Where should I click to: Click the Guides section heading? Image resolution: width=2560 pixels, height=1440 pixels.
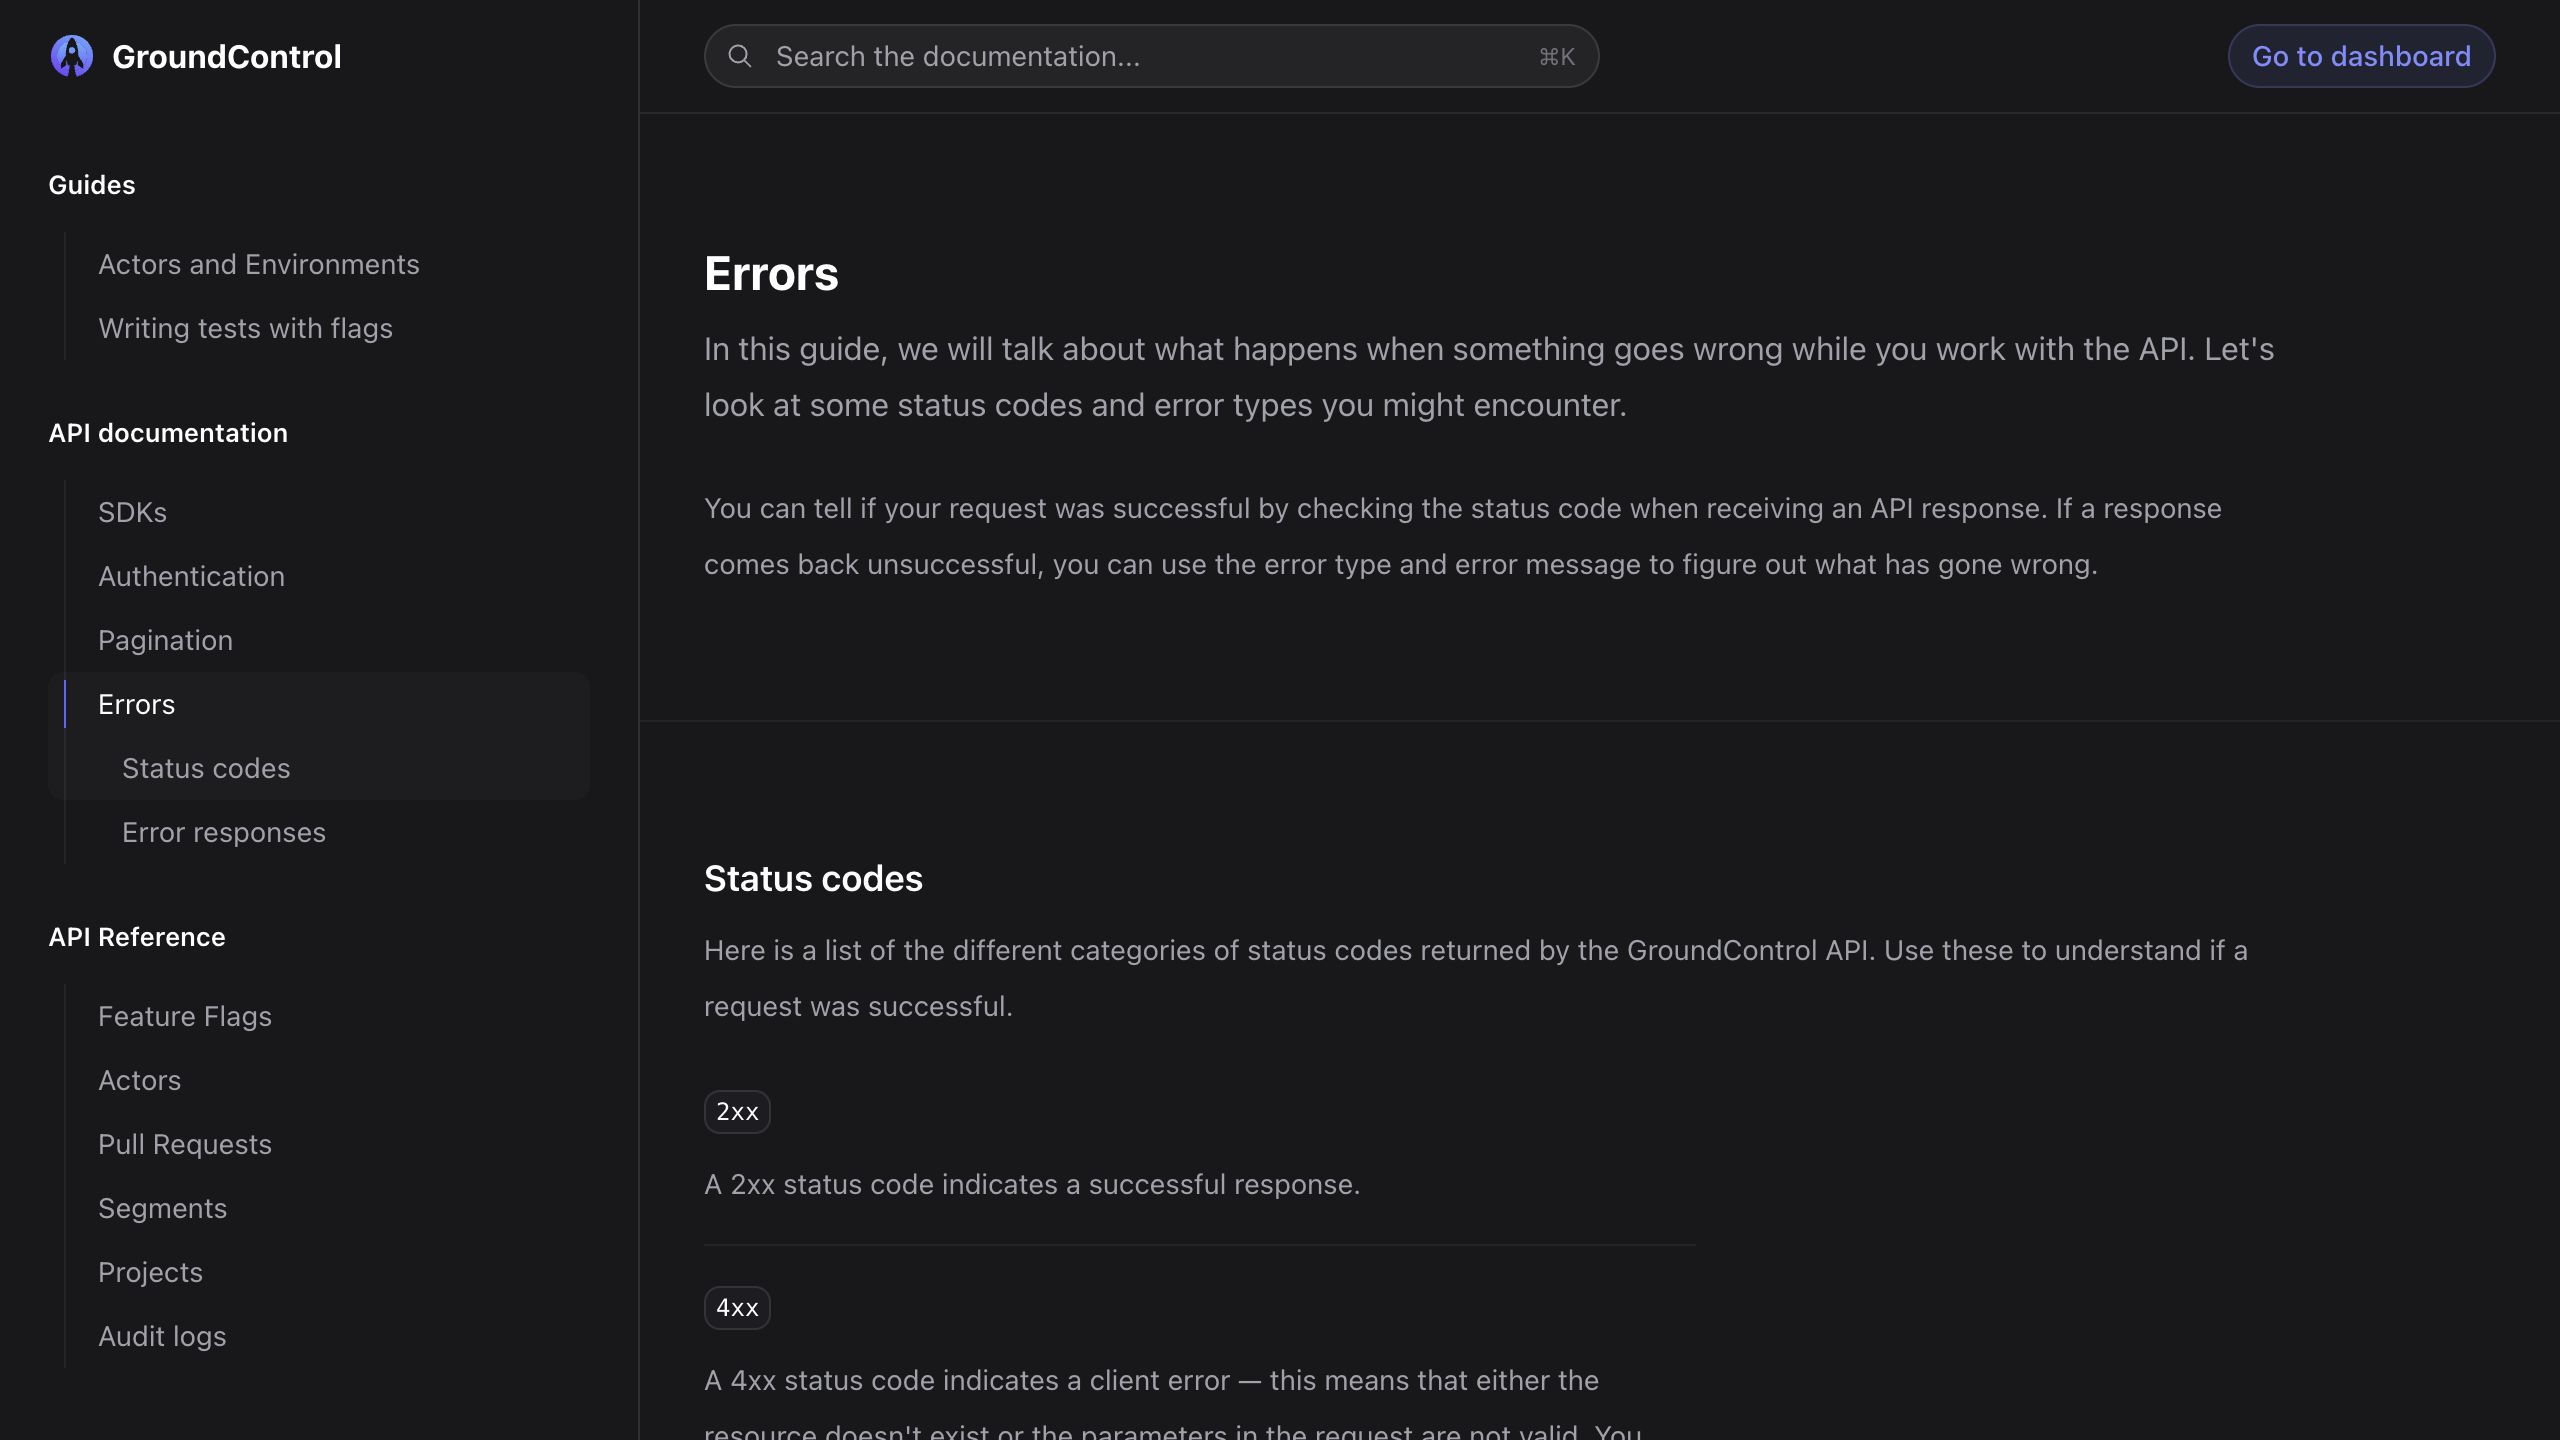pos(92,185)
